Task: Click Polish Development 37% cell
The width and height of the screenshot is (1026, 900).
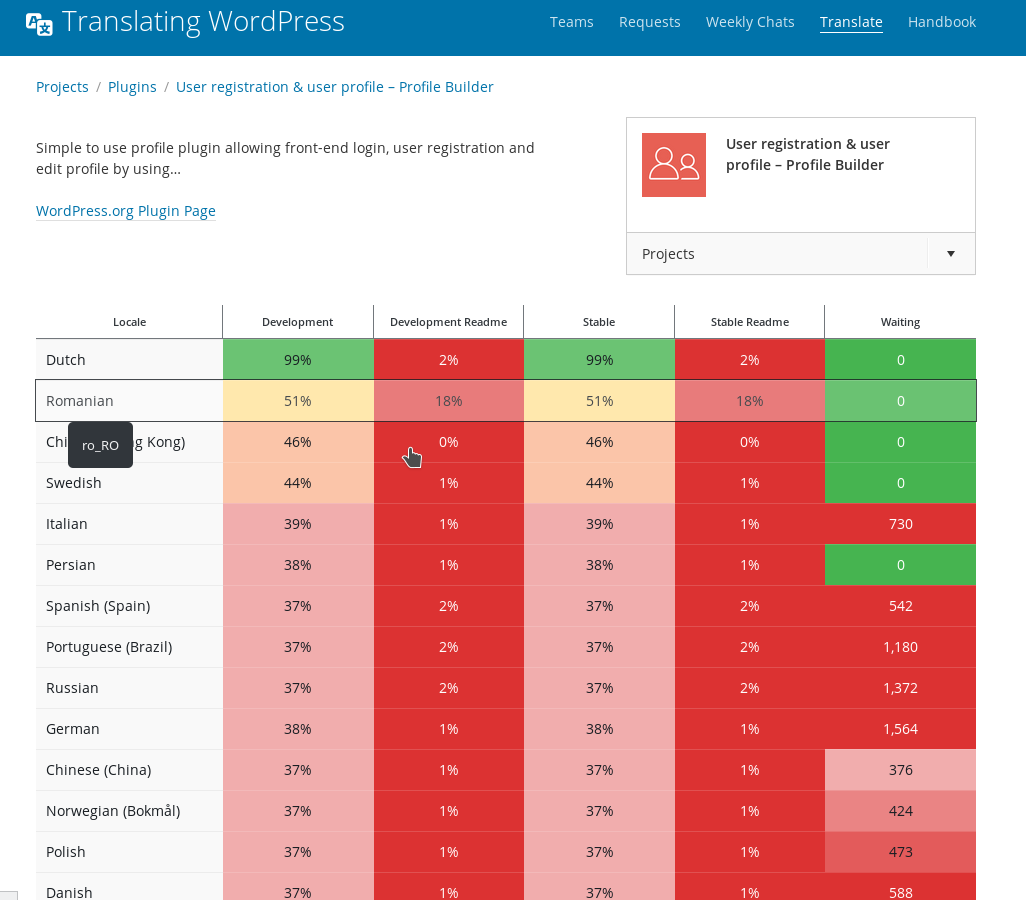Action: click(x=298, y=852)
